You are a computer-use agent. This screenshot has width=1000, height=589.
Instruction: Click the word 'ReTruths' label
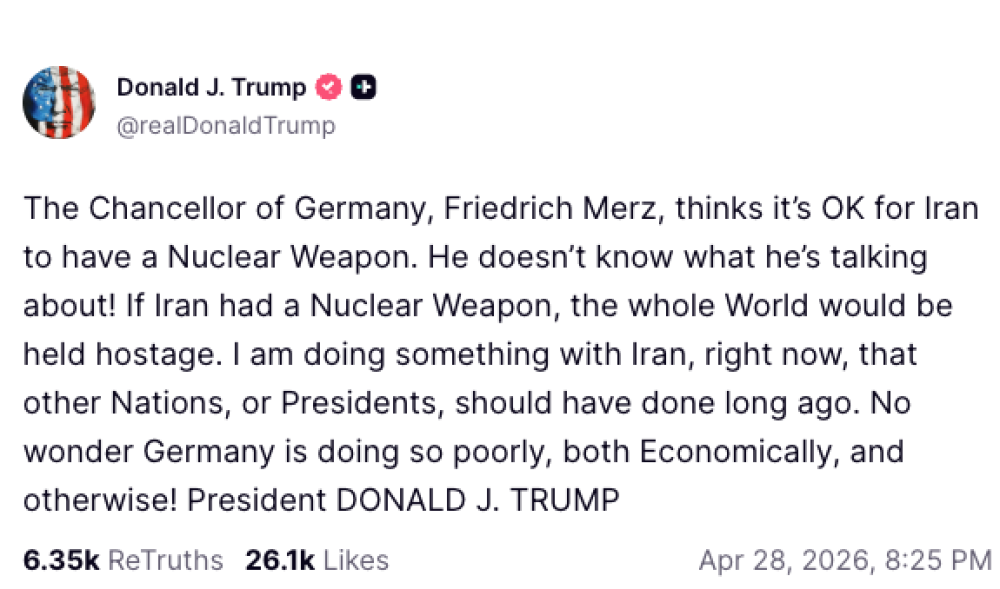165,559
